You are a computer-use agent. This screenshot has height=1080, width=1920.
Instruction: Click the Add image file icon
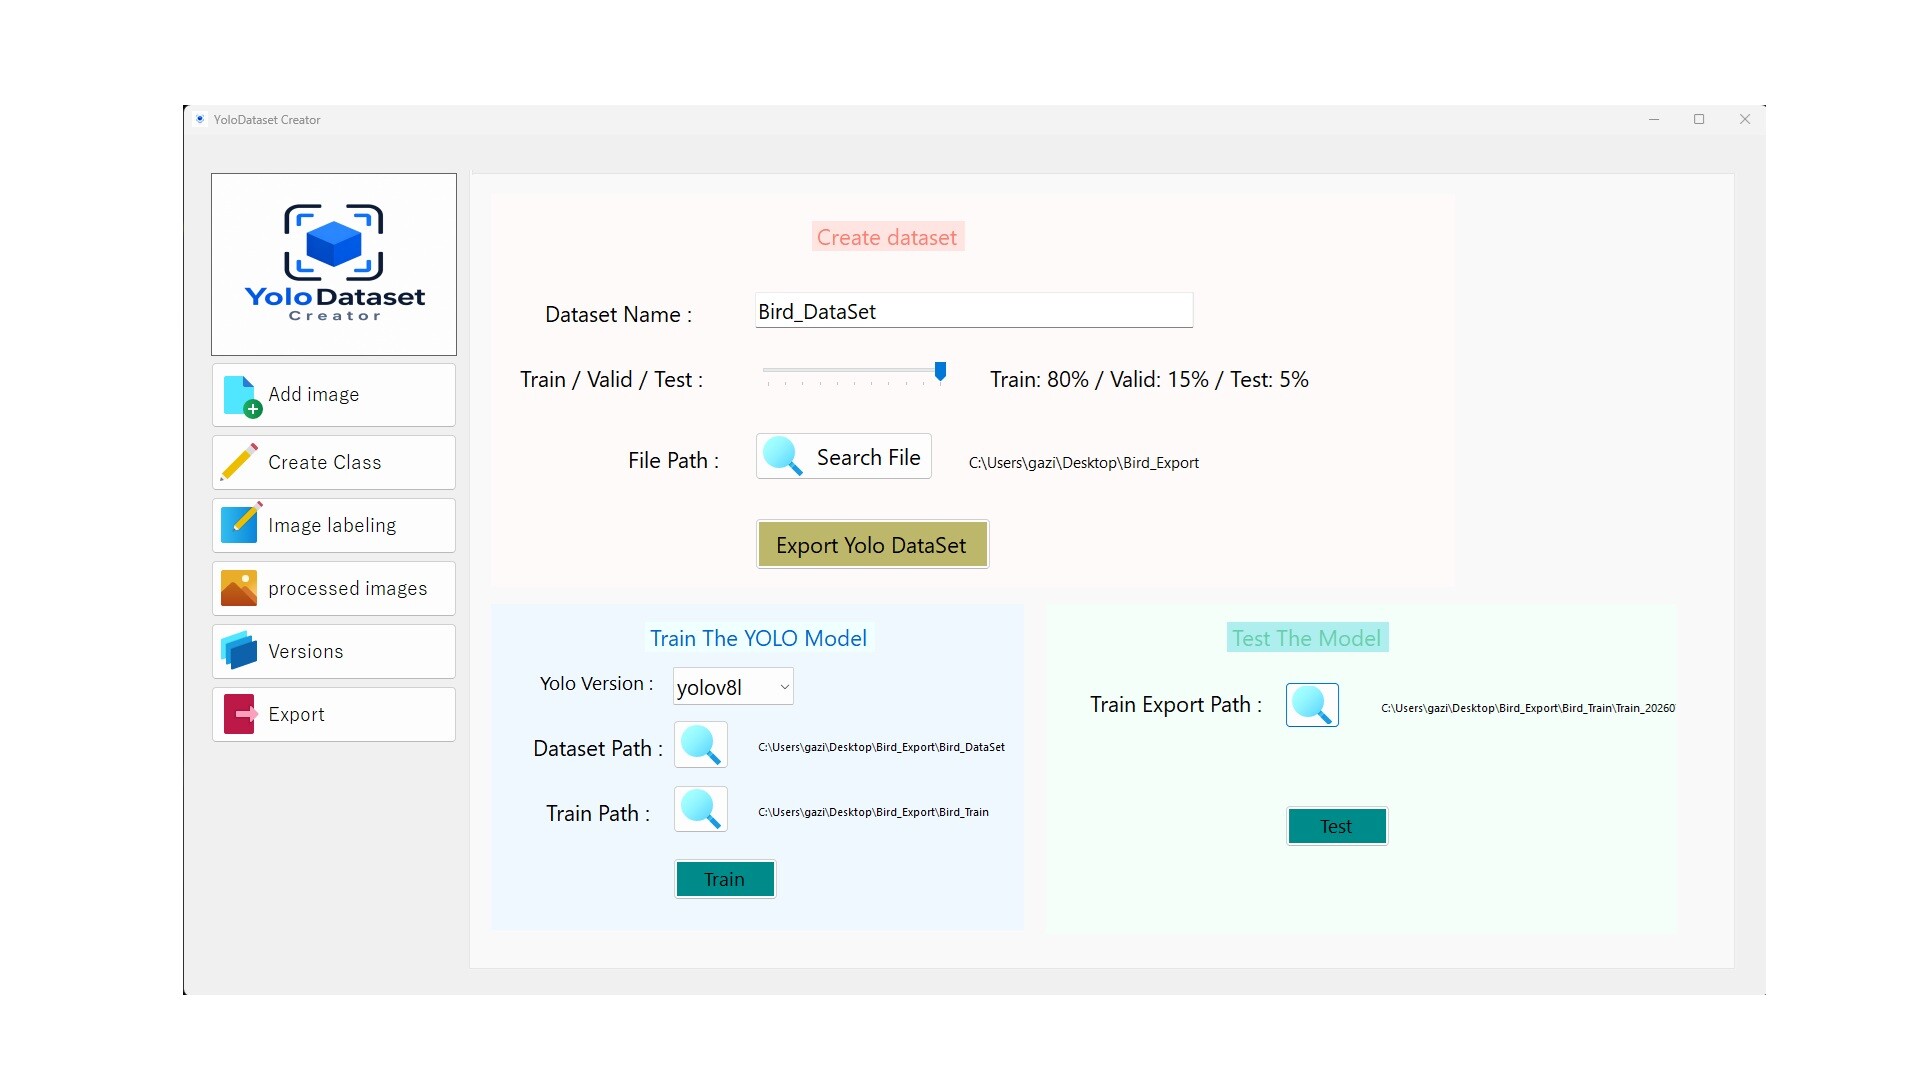tap(242, 396)
